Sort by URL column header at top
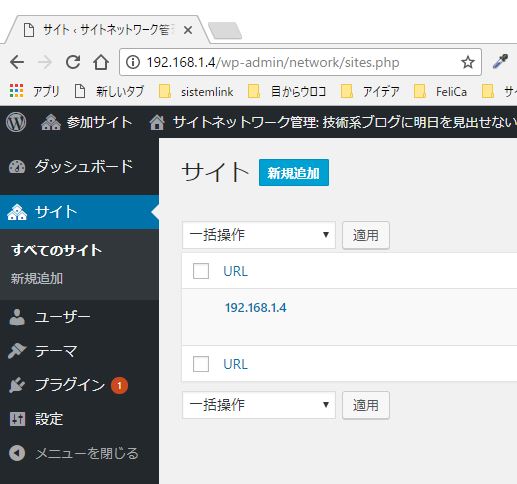The image size is (517, 484). pos(236,271)
